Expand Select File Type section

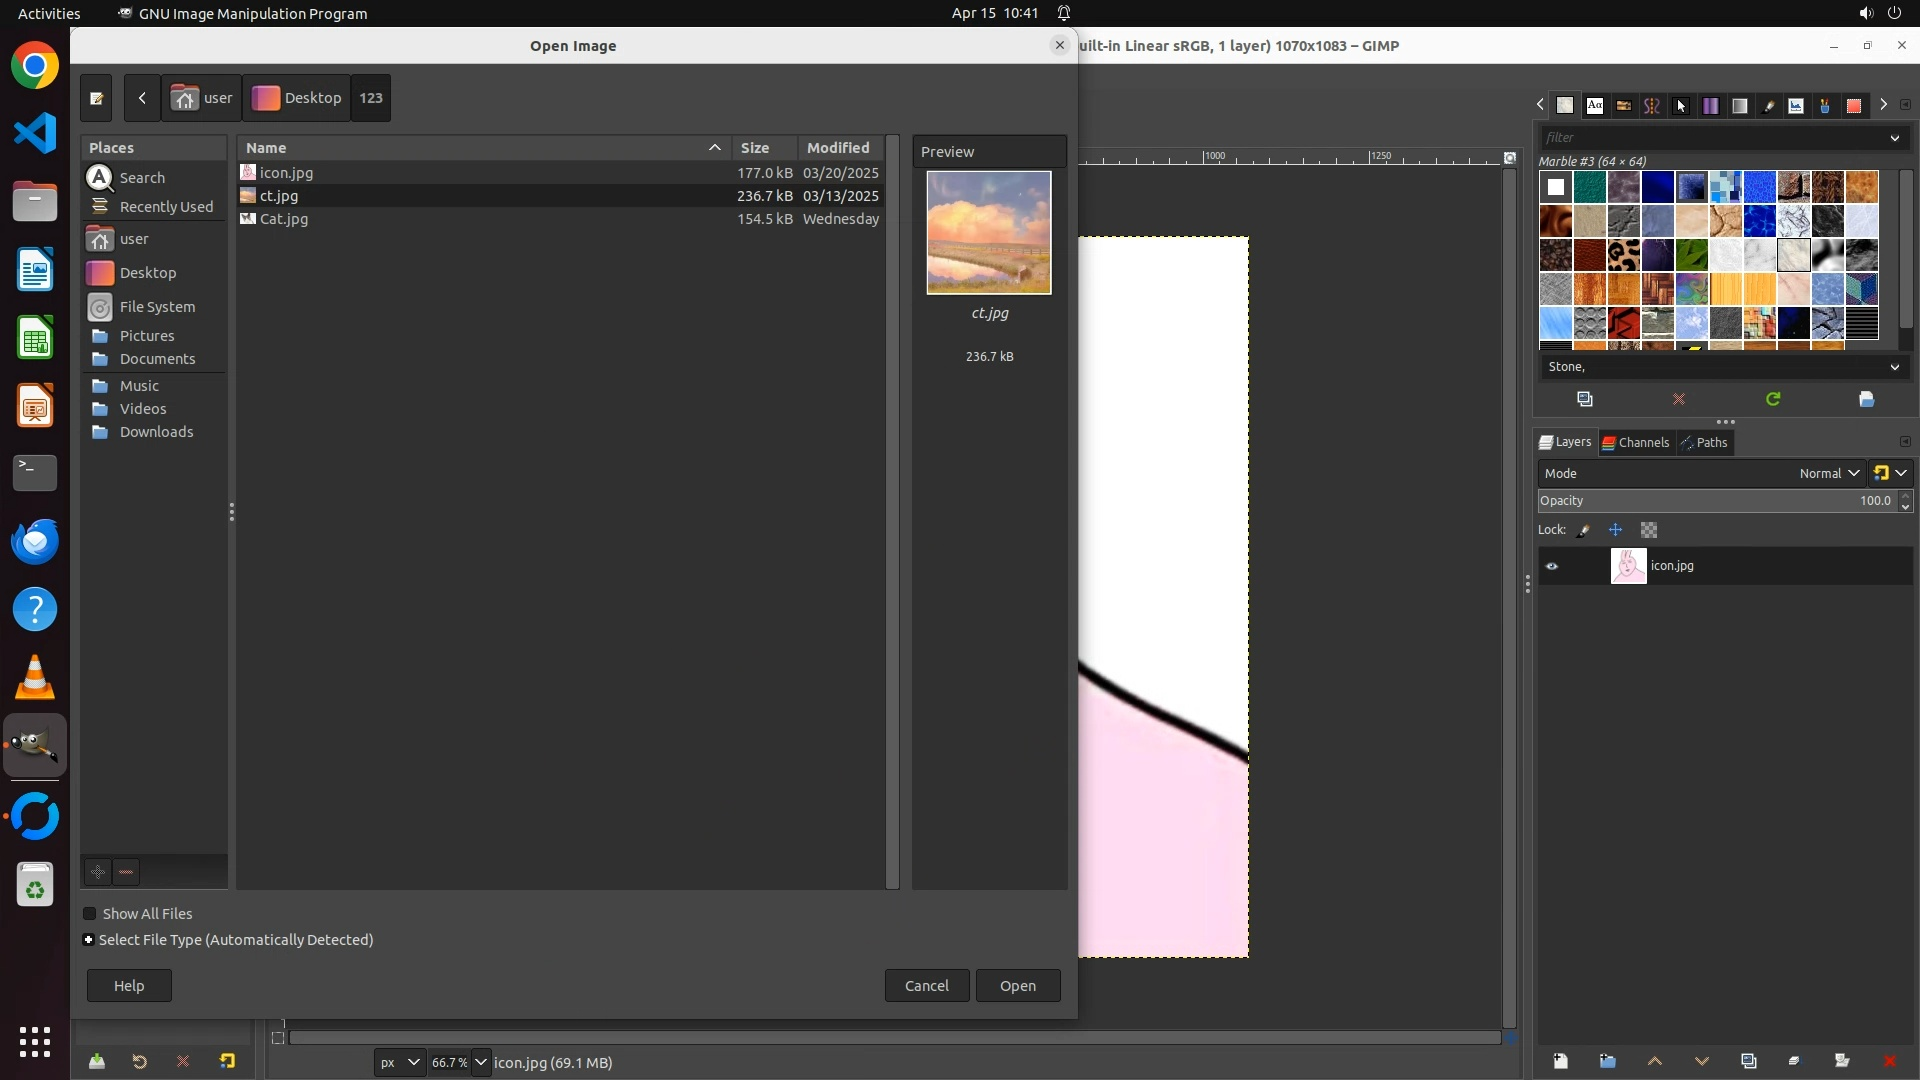[x=89, y=940]
